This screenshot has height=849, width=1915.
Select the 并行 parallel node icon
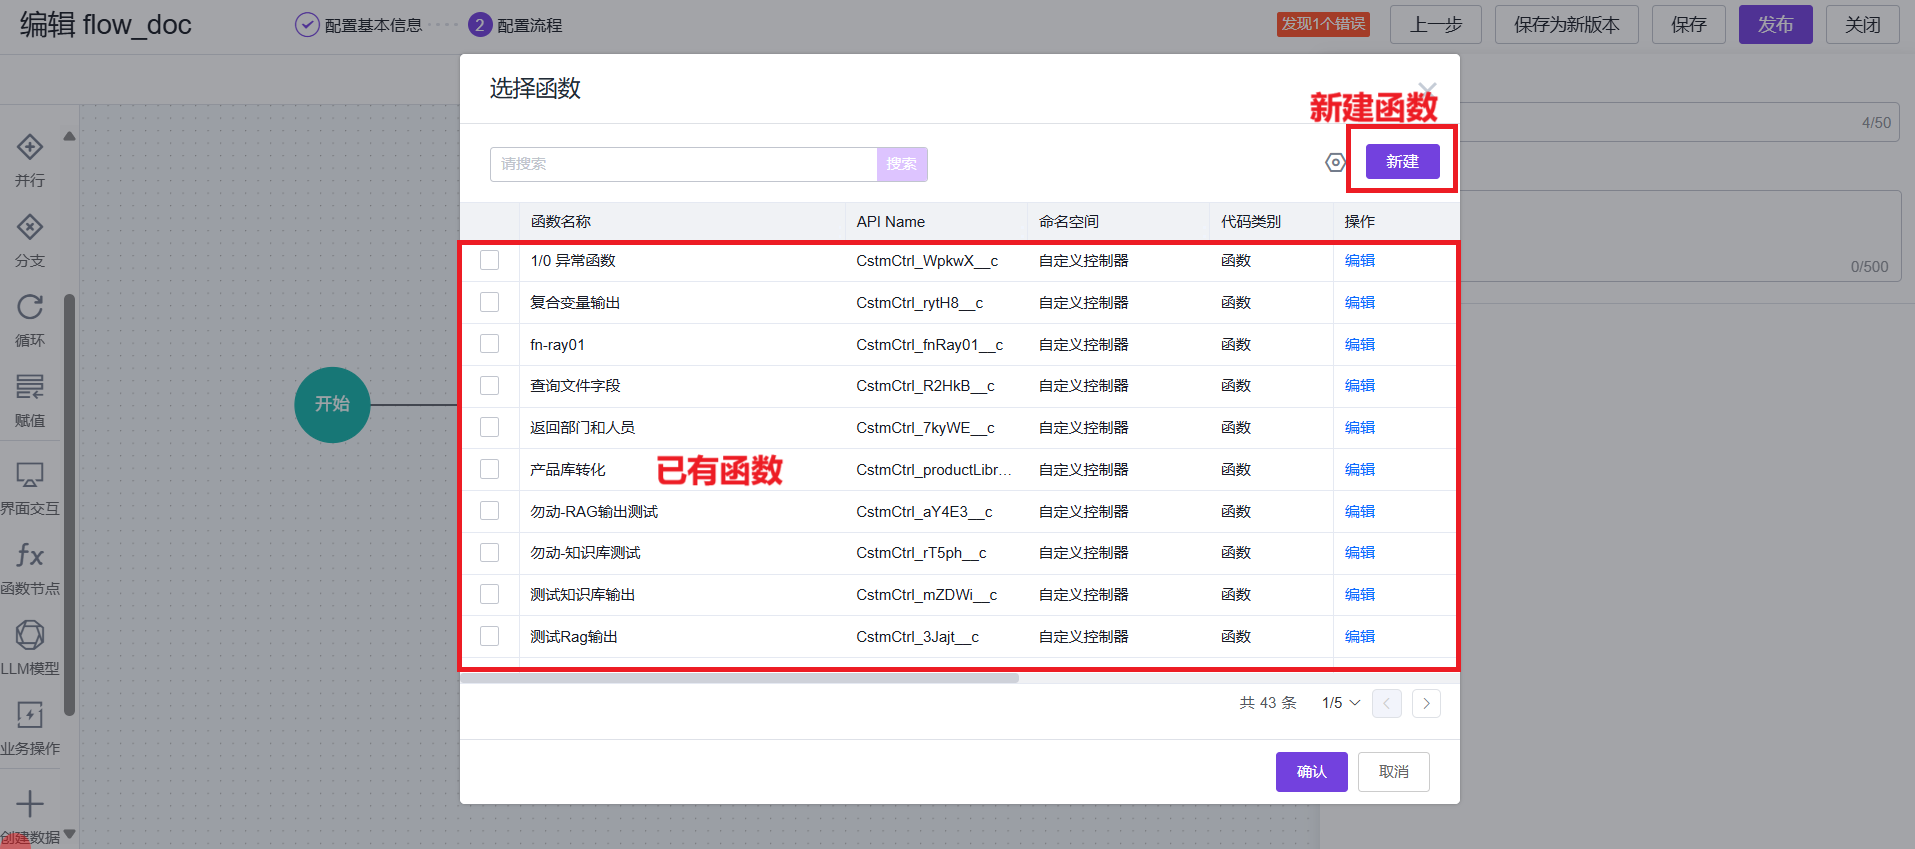click(30, 148)
